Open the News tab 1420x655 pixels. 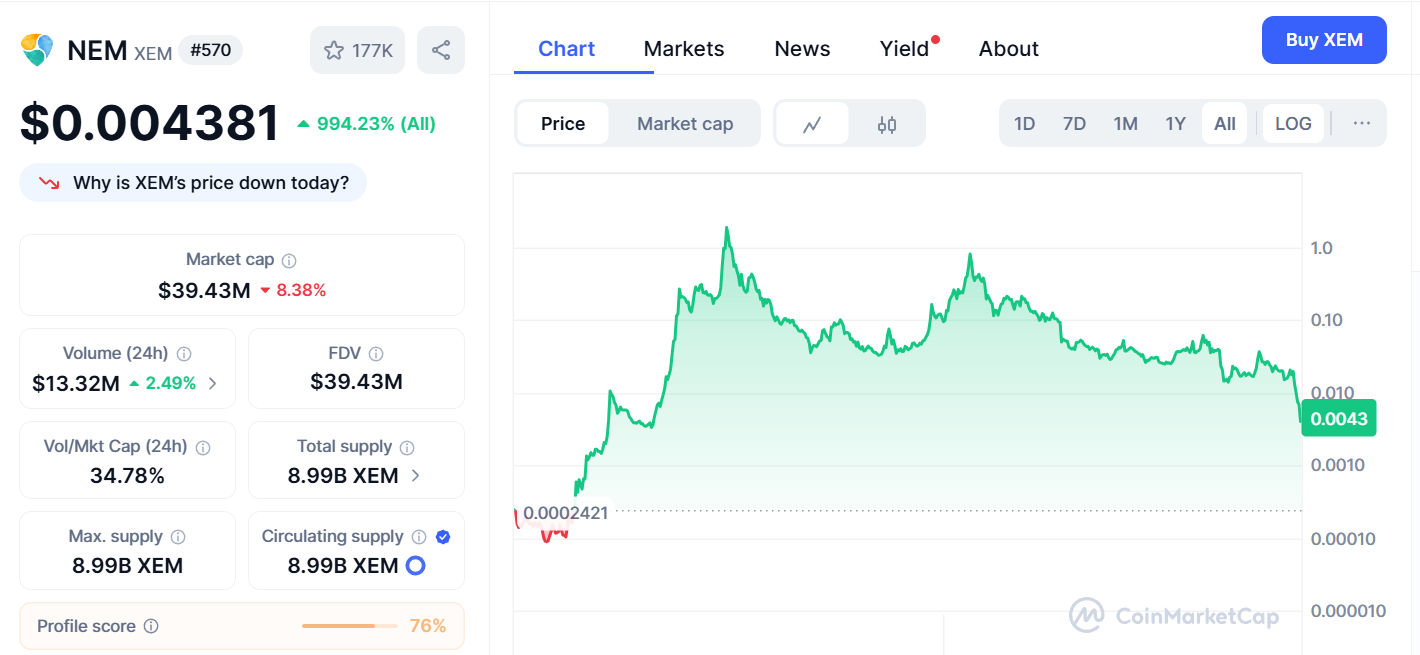coord(802,49)
